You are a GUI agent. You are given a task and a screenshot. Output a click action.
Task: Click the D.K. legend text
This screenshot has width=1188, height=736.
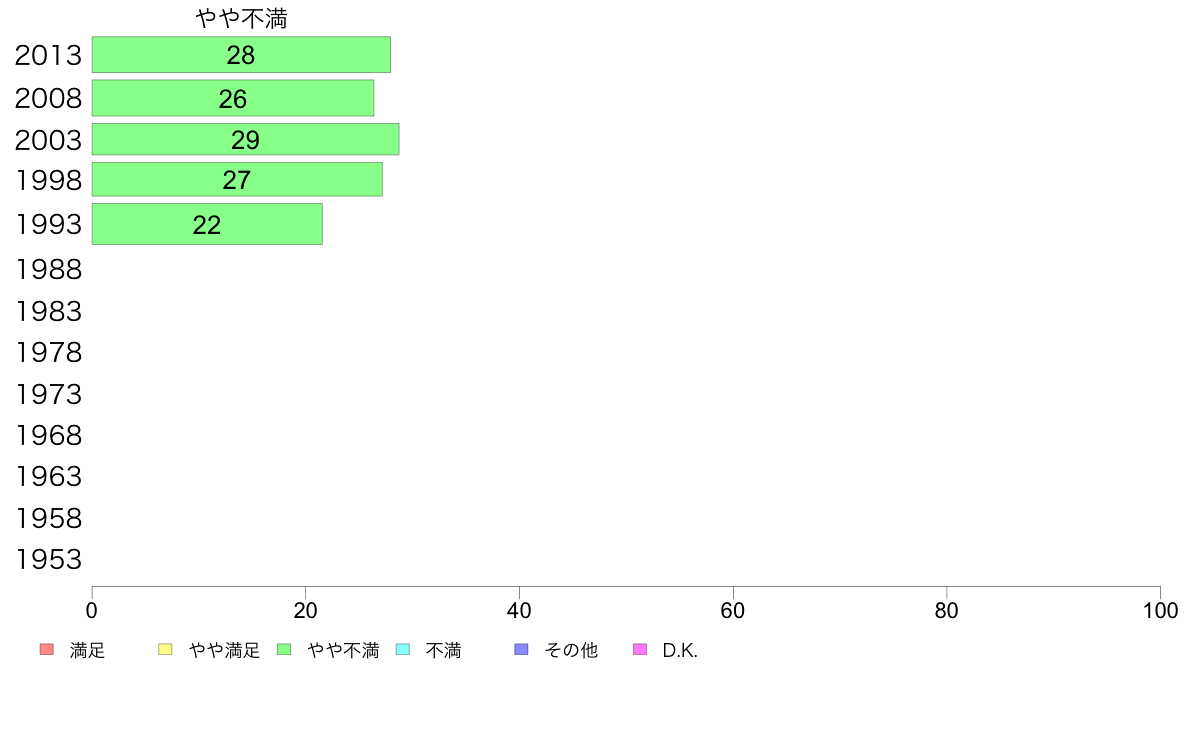point(680,650)
